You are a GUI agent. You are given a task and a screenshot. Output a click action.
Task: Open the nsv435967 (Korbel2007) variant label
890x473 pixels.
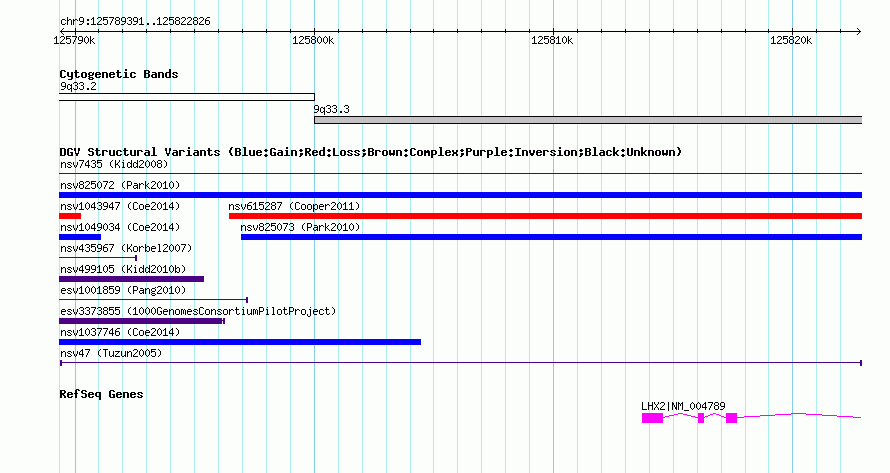126,248
